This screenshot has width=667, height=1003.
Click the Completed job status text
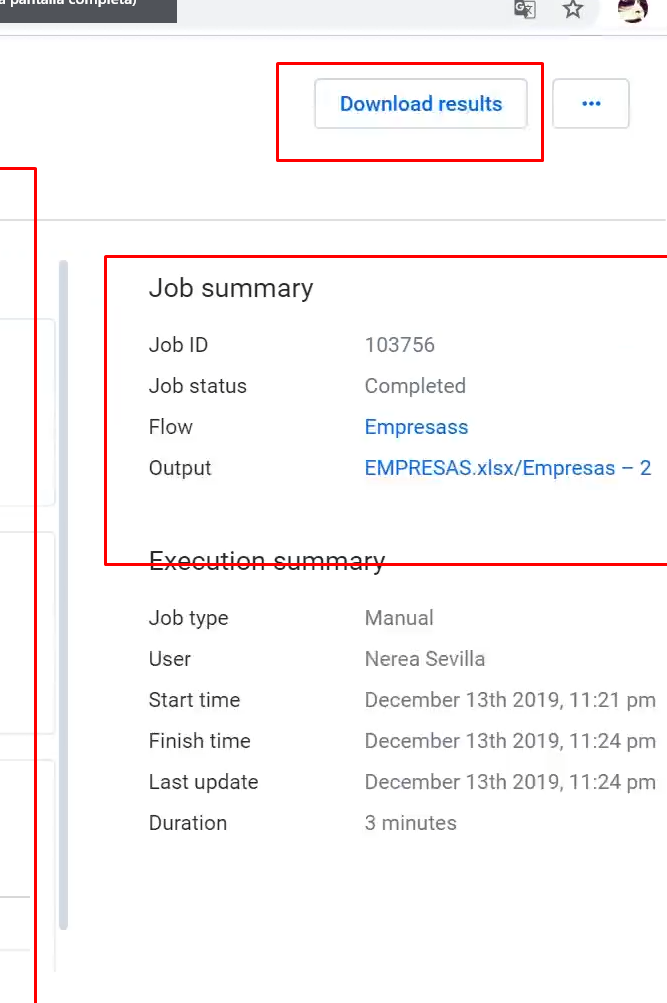click(415, 386)
